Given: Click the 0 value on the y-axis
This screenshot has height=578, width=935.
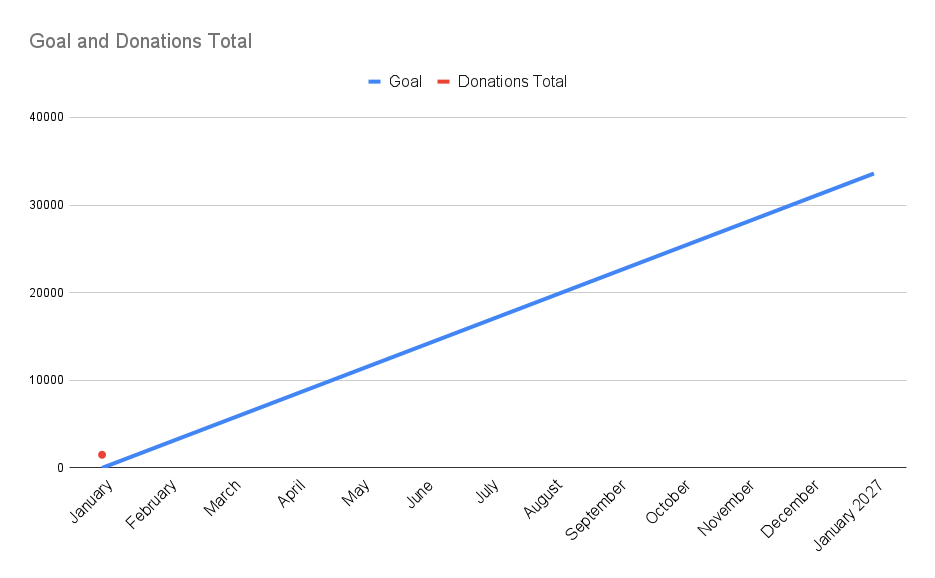Looking at the screenshot, I should tap(59, 468).
